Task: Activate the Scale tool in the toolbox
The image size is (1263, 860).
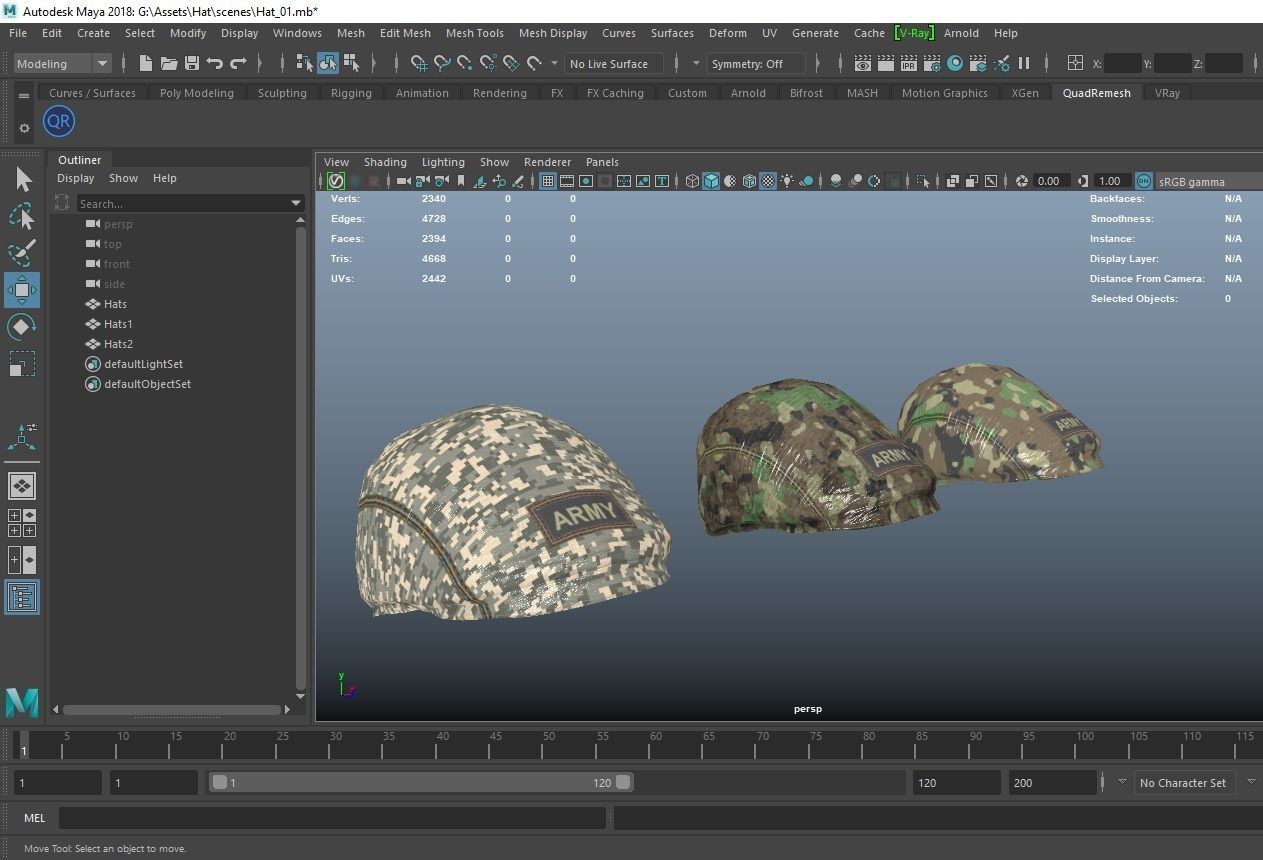Action: point(22,363)
